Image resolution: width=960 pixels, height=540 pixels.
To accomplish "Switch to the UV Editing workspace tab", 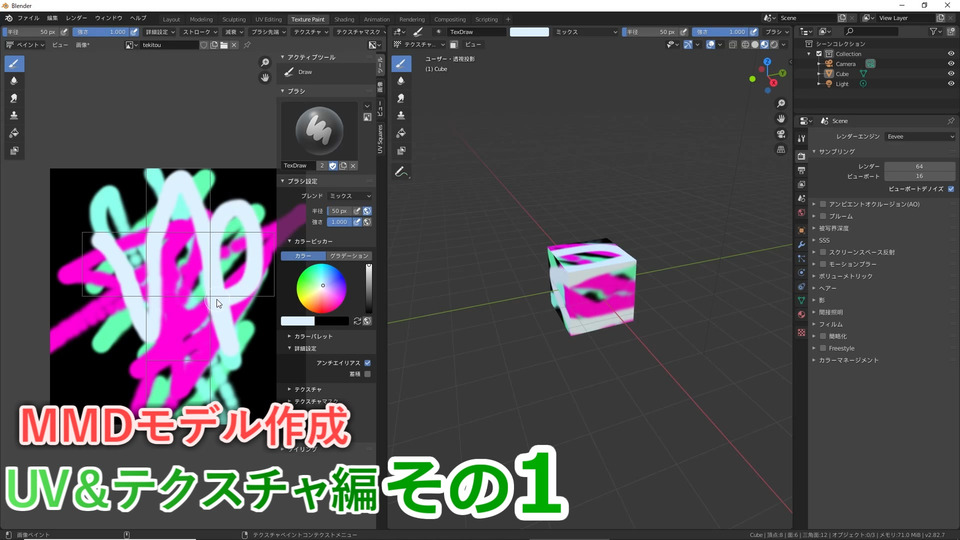I will [268, 19].
